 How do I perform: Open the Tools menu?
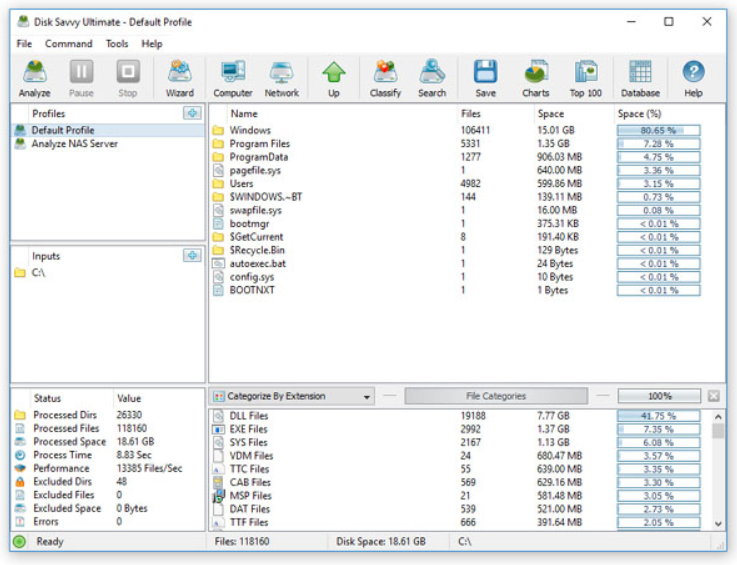117,44
